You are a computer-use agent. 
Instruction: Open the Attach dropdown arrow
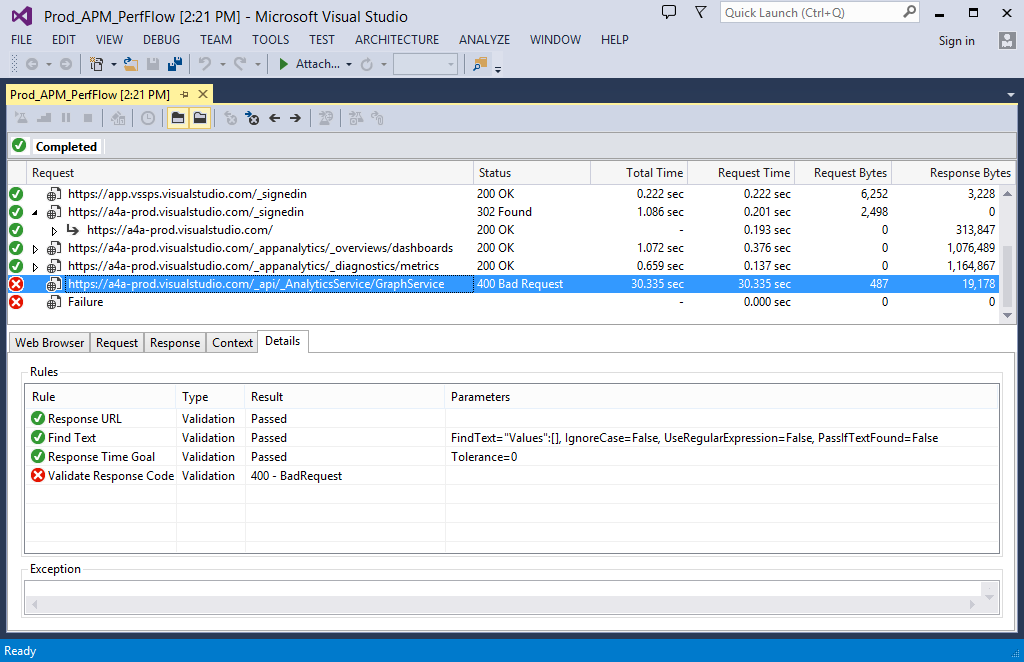click(349, 65)
